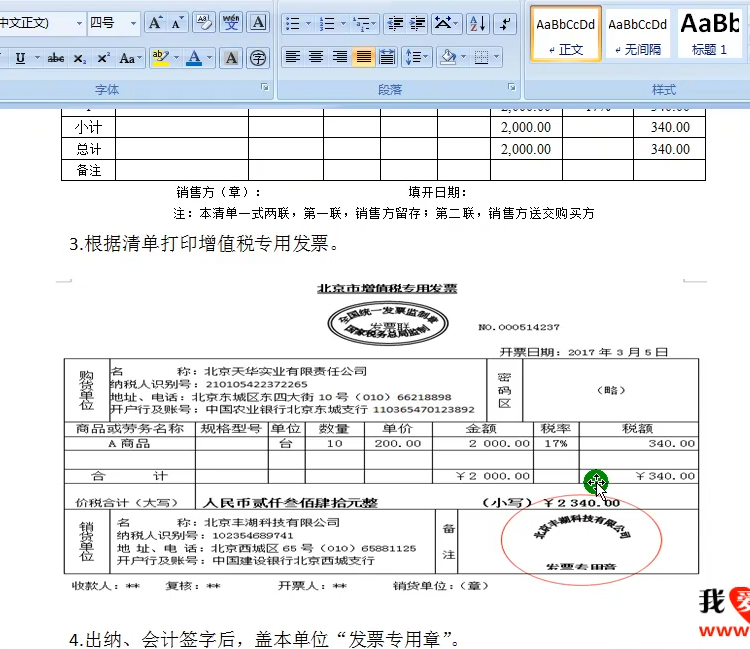Click the Sort A-Z button
This screenshot has width=750, height=649.
pyautogui.click(x=478, y=23)
